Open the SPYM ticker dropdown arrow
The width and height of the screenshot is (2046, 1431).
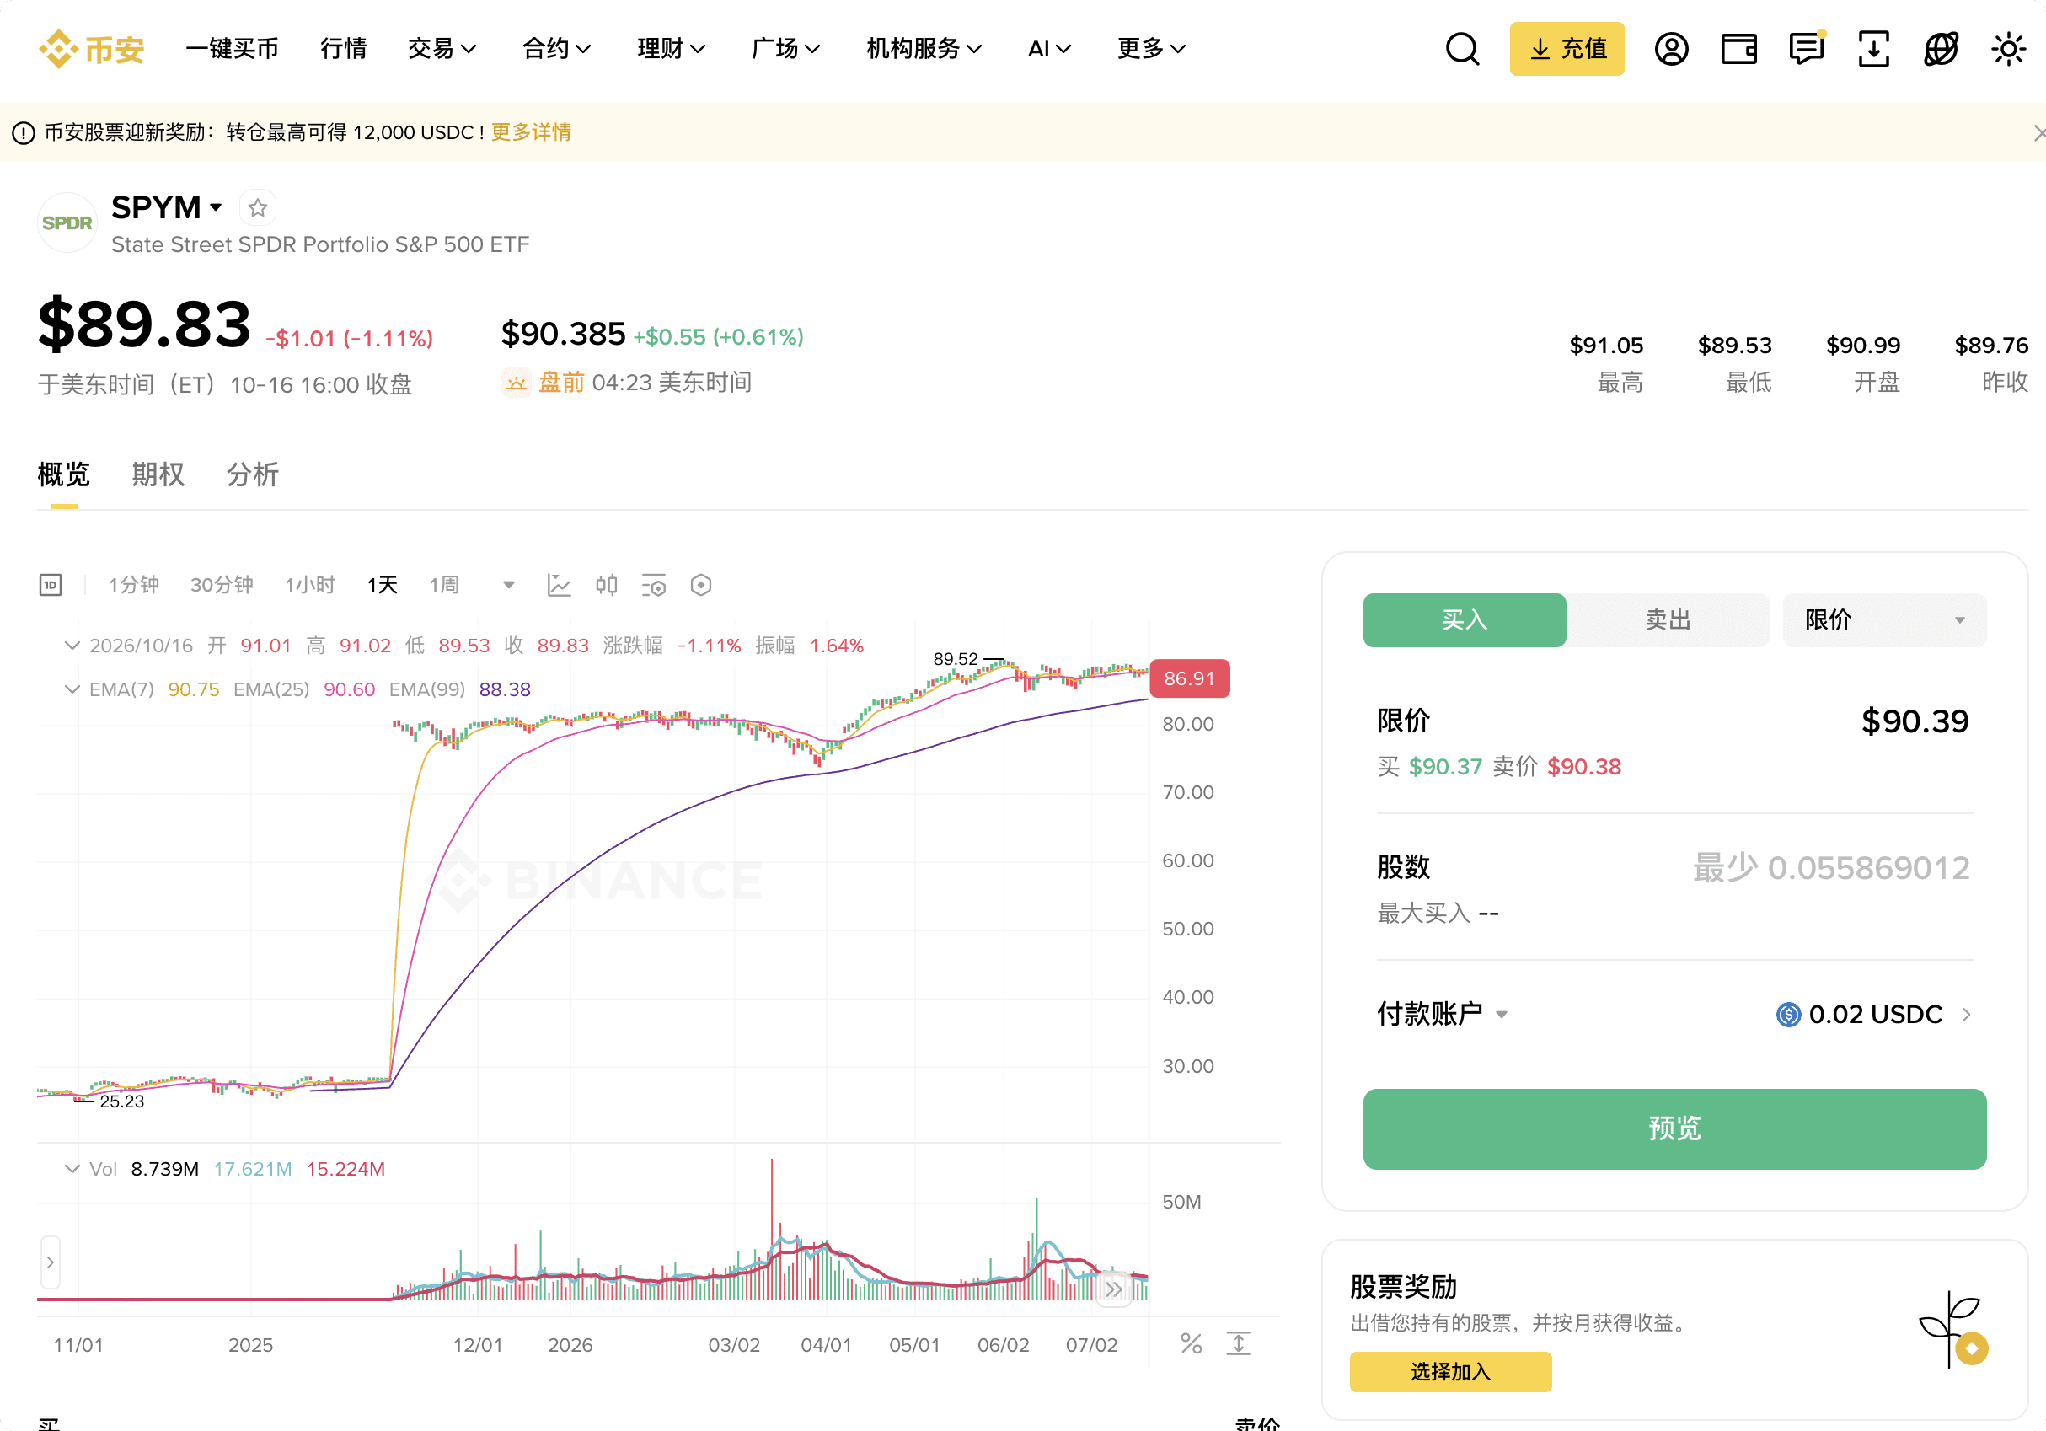click(x=216, y=208)
